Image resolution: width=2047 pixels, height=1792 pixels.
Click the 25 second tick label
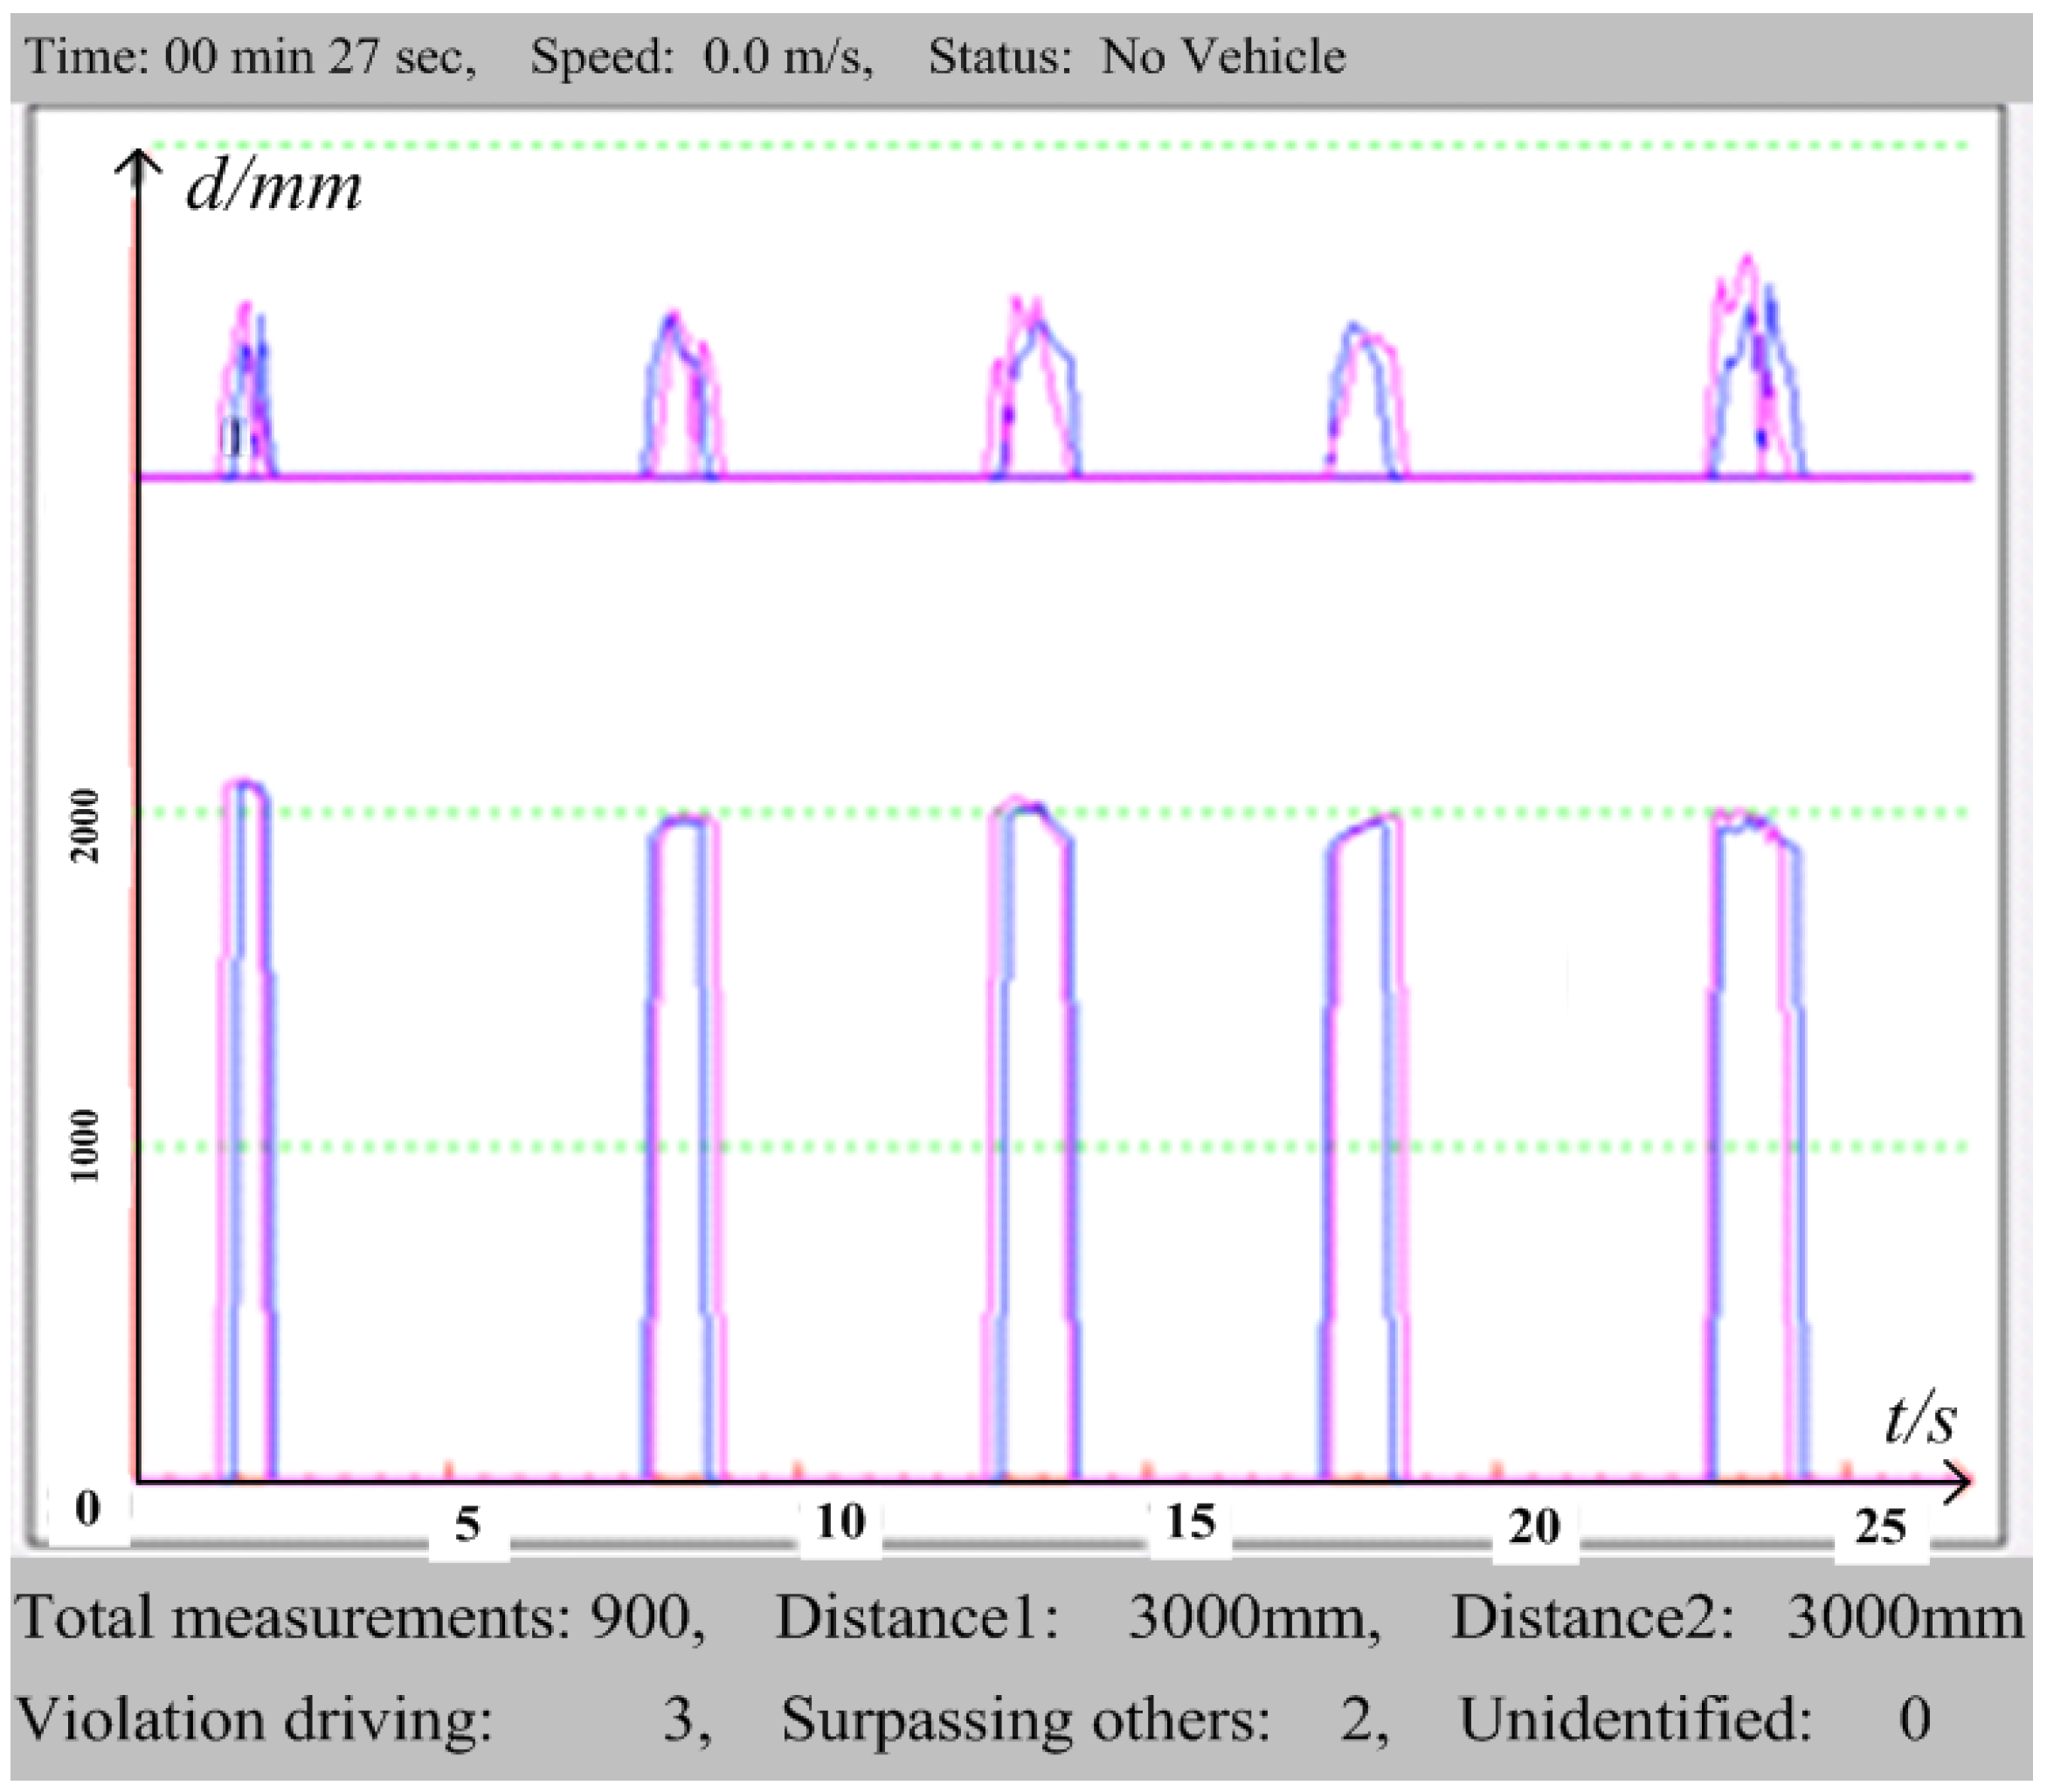pos(1880,1526)
